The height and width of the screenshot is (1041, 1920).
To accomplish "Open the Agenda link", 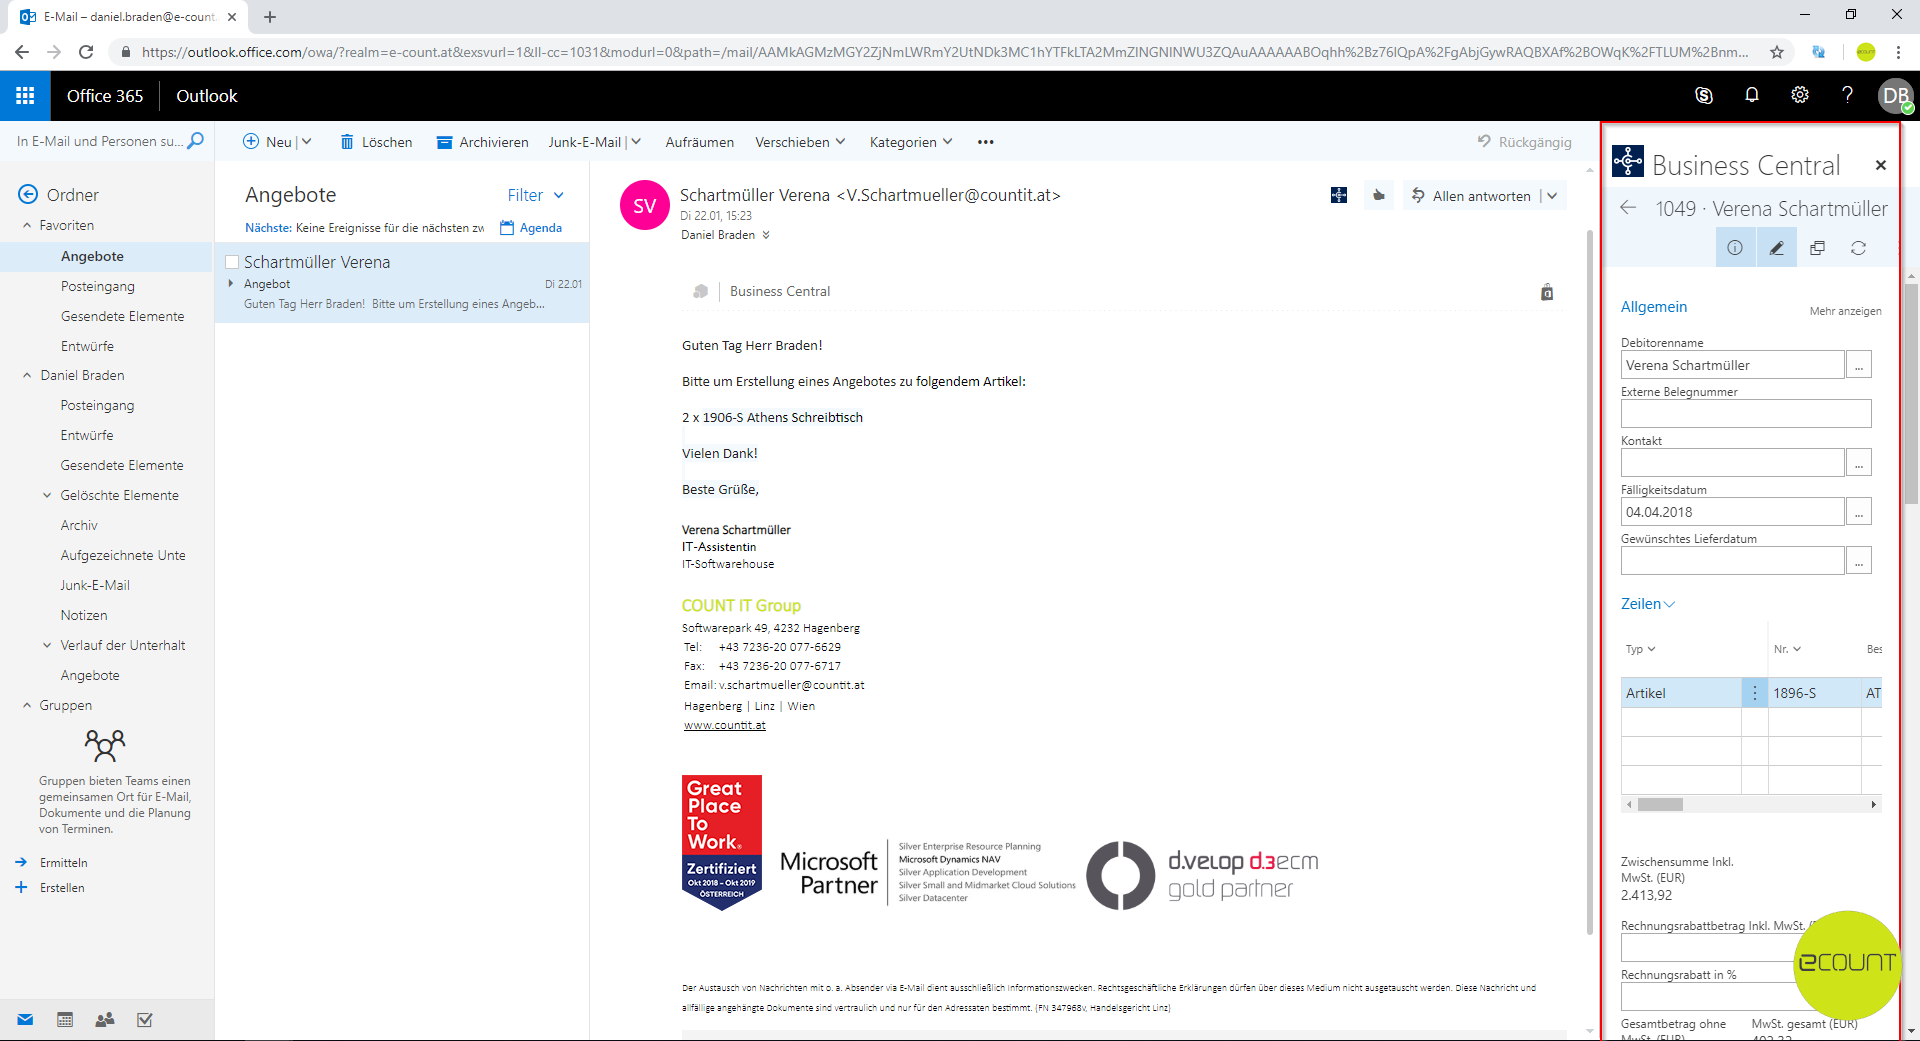I will (531, 228).
